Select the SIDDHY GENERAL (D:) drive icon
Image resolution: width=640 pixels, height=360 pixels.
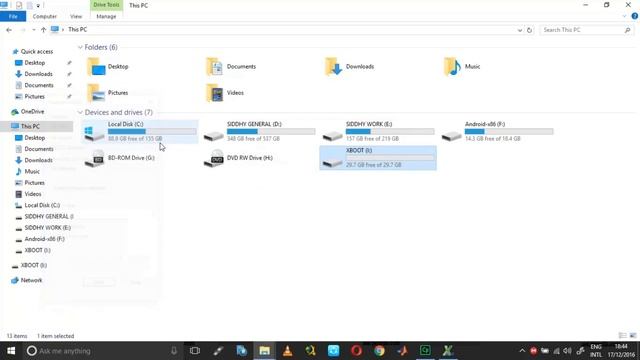click(213, 136)
